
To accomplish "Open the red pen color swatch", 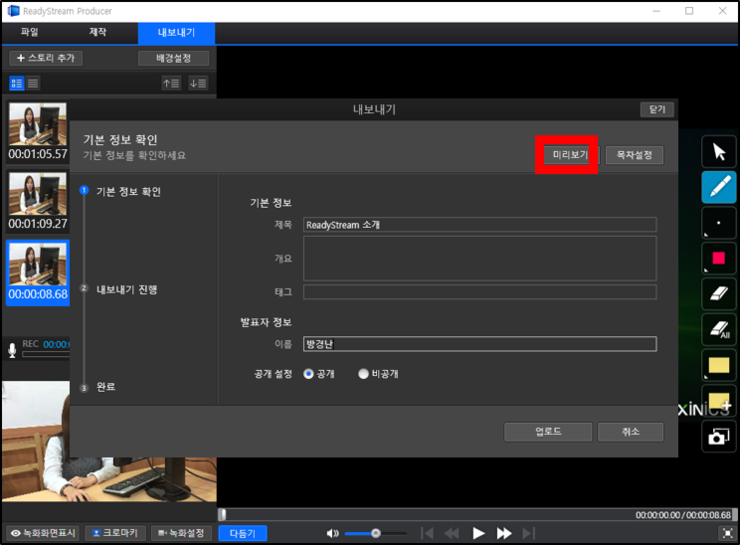I will 719,258.
